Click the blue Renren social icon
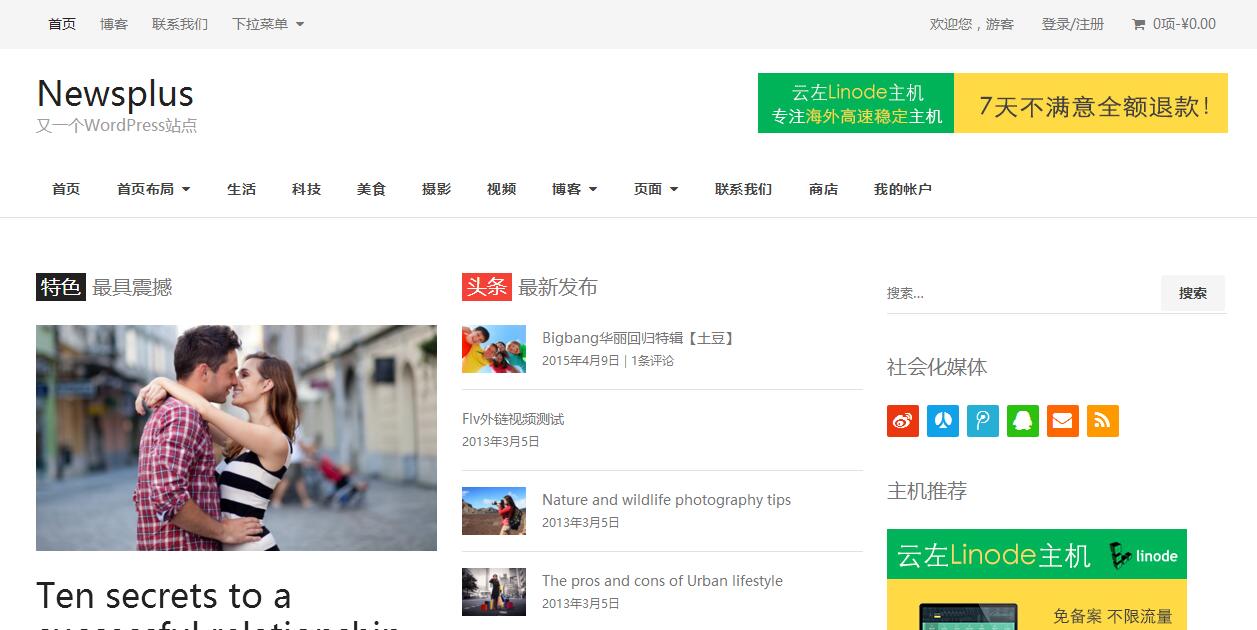The width and height of the screenshot is (1257, 630). pyautogui.click(x=943, y=421)
